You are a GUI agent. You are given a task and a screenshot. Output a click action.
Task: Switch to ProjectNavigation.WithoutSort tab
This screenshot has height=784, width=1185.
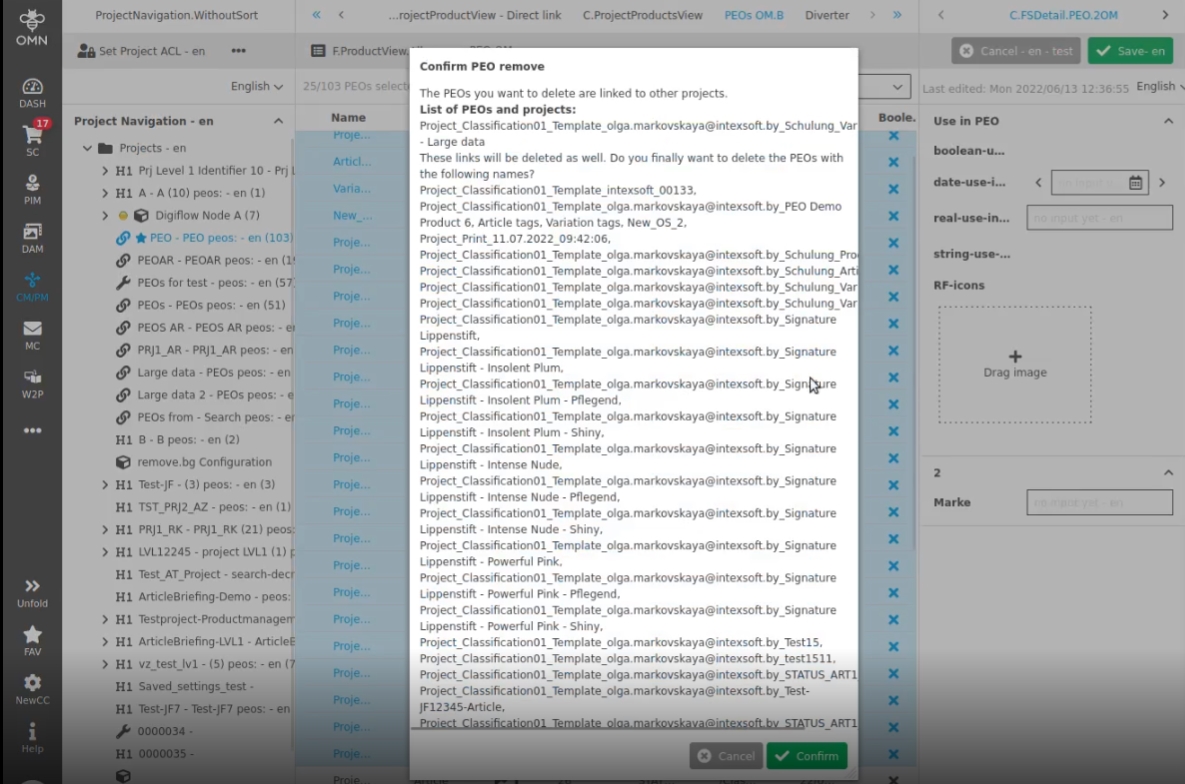click(176, 14)
